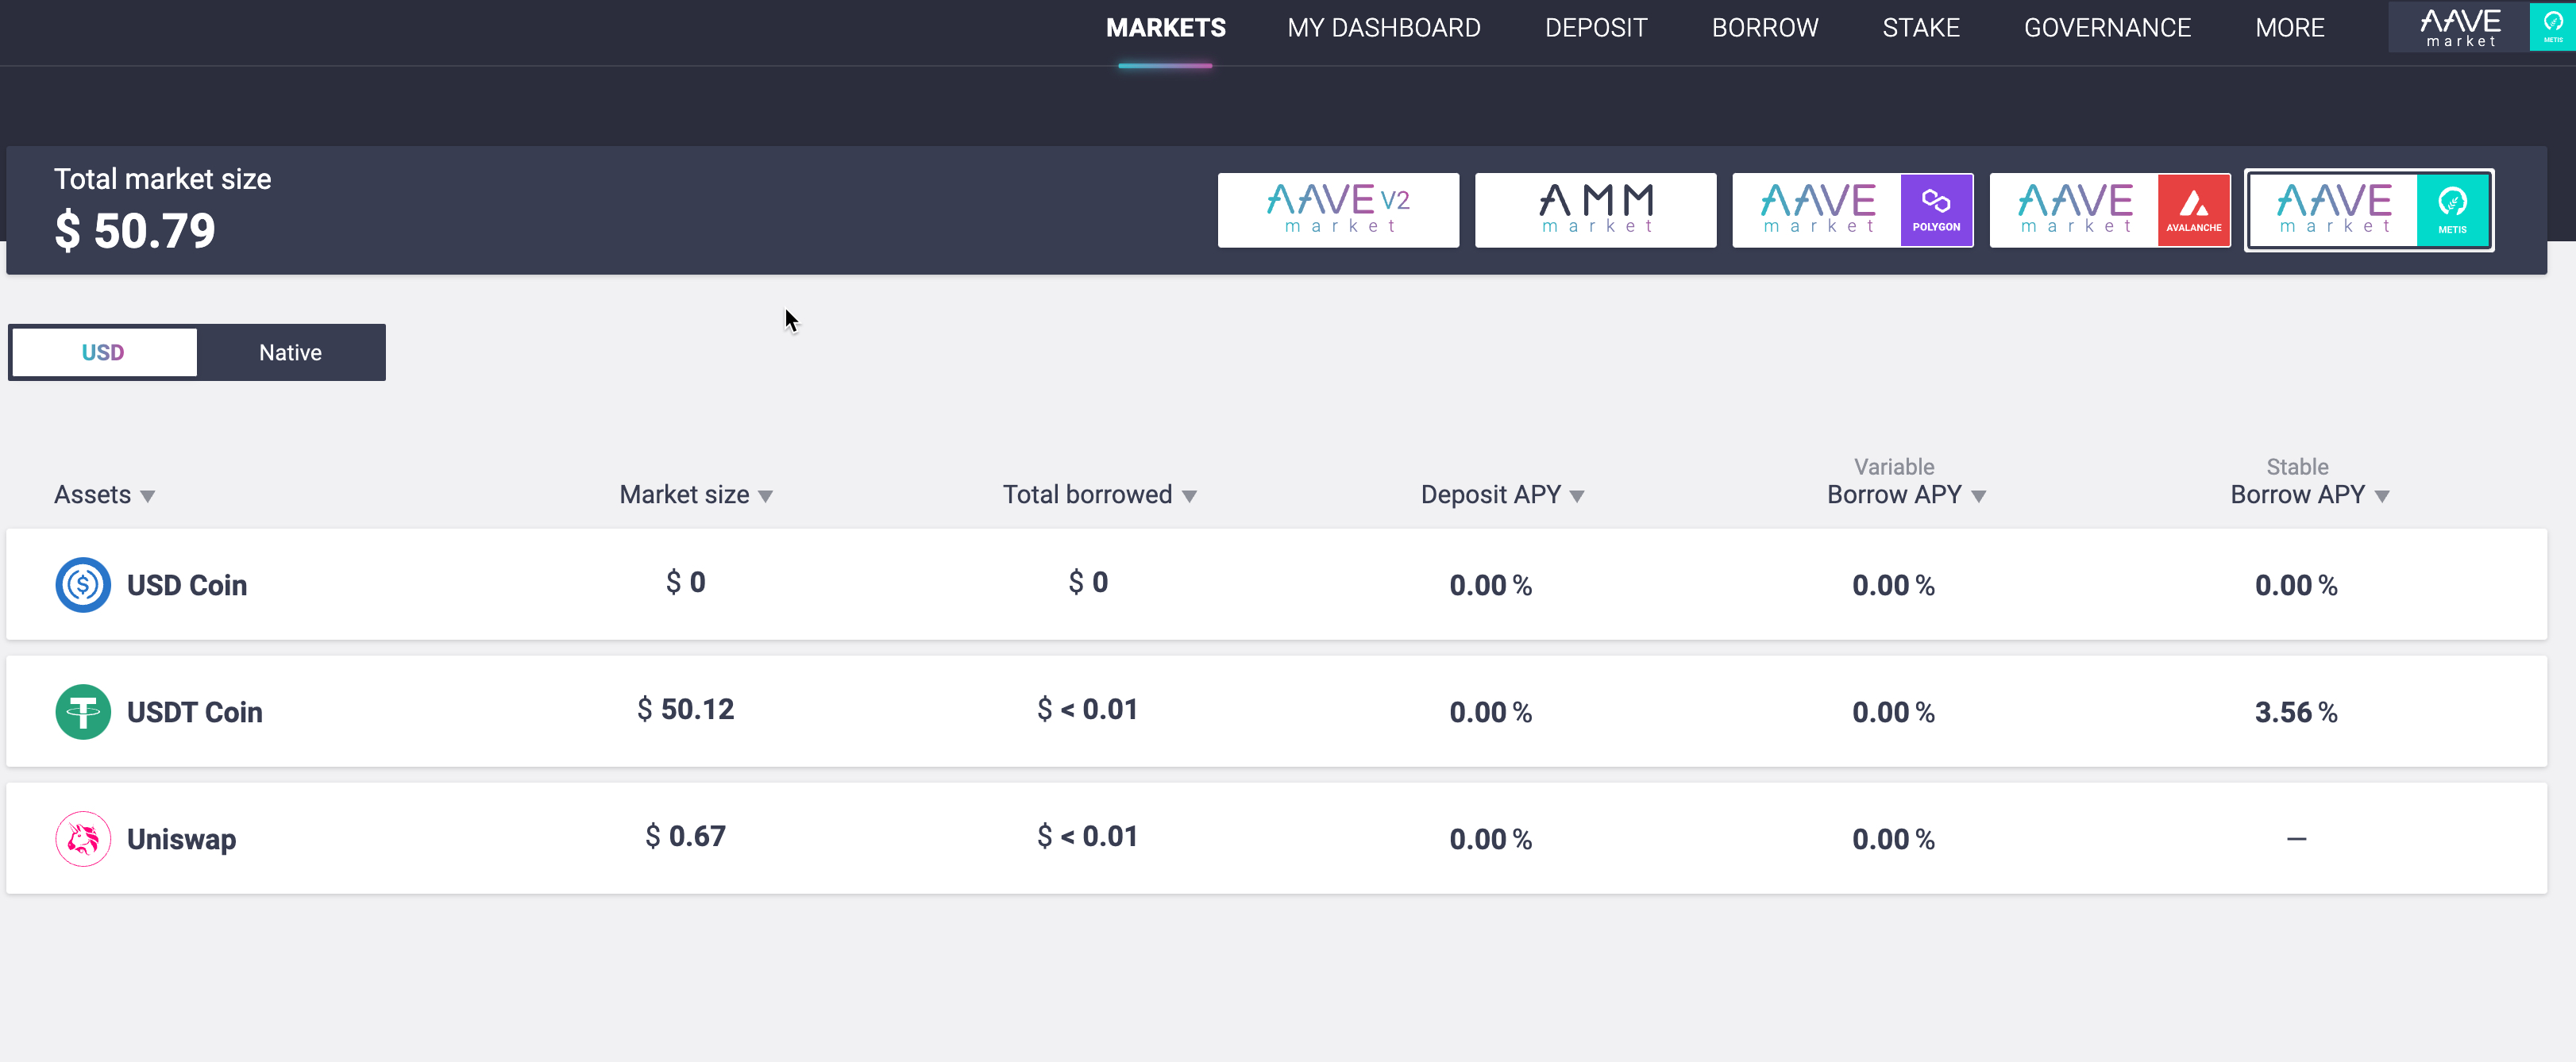
Task: Go to the Governance menu item
Action: pyautogui.click(x=2107, y=28)
